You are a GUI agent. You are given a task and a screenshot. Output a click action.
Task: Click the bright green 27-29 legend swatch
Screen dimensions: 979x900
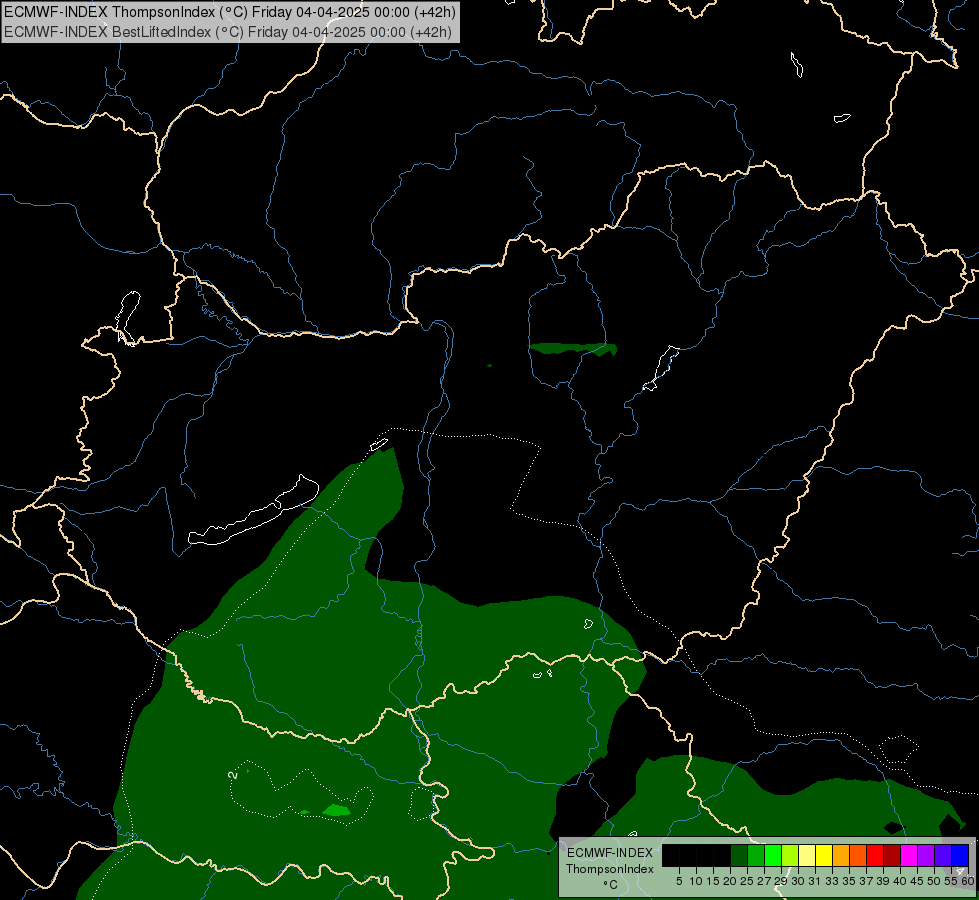(x=773, y=855)
